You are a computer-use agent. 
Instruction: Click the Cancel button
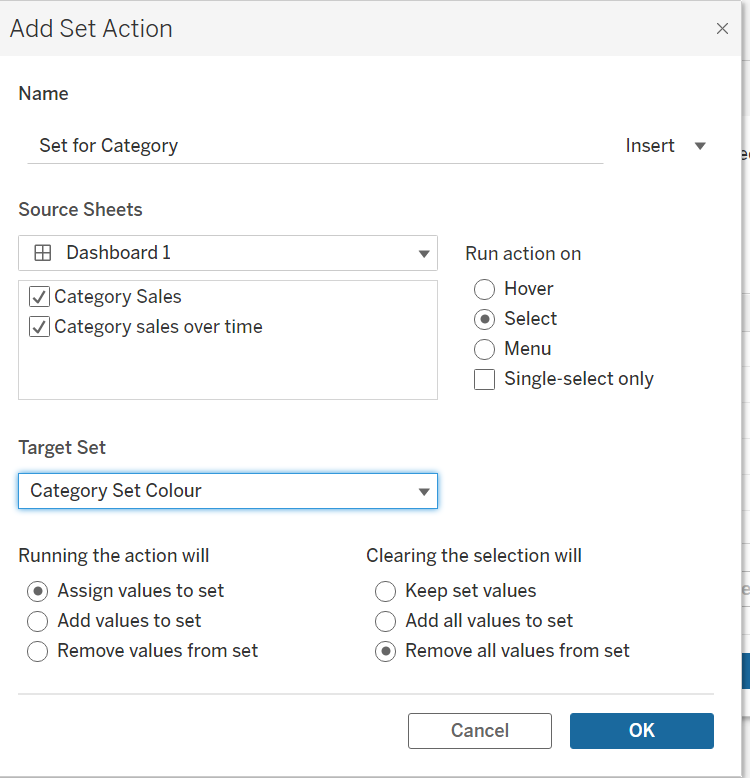tap(480, 731)
